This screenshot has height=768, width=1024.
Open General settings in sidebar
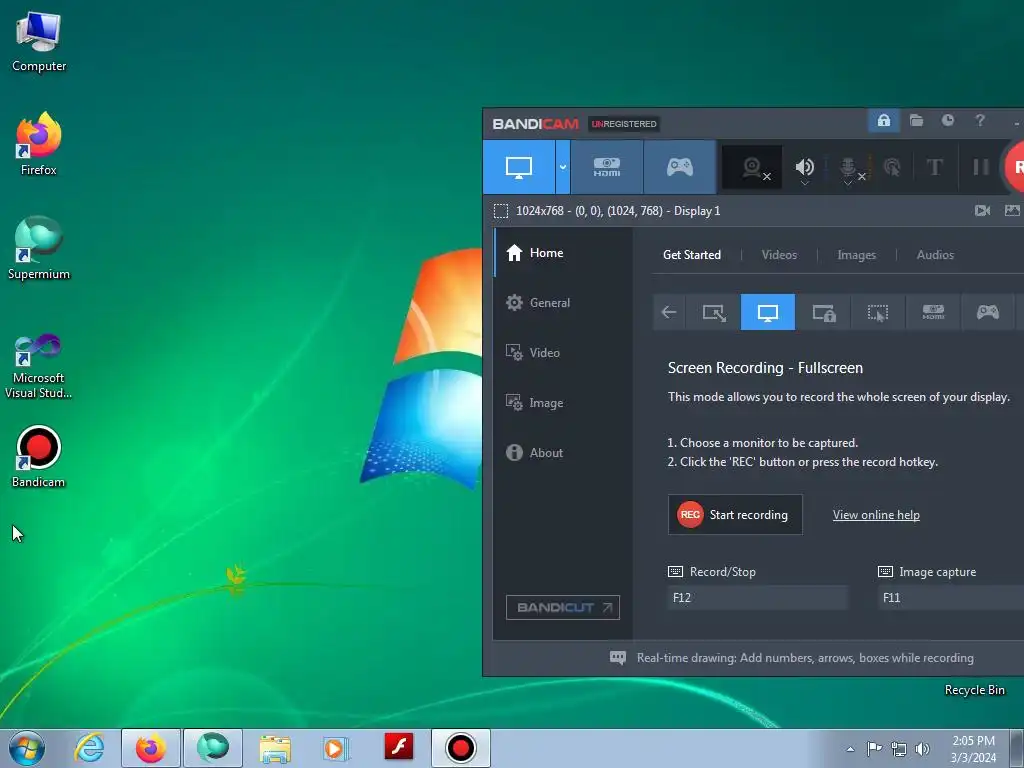[x=562, y=302]
